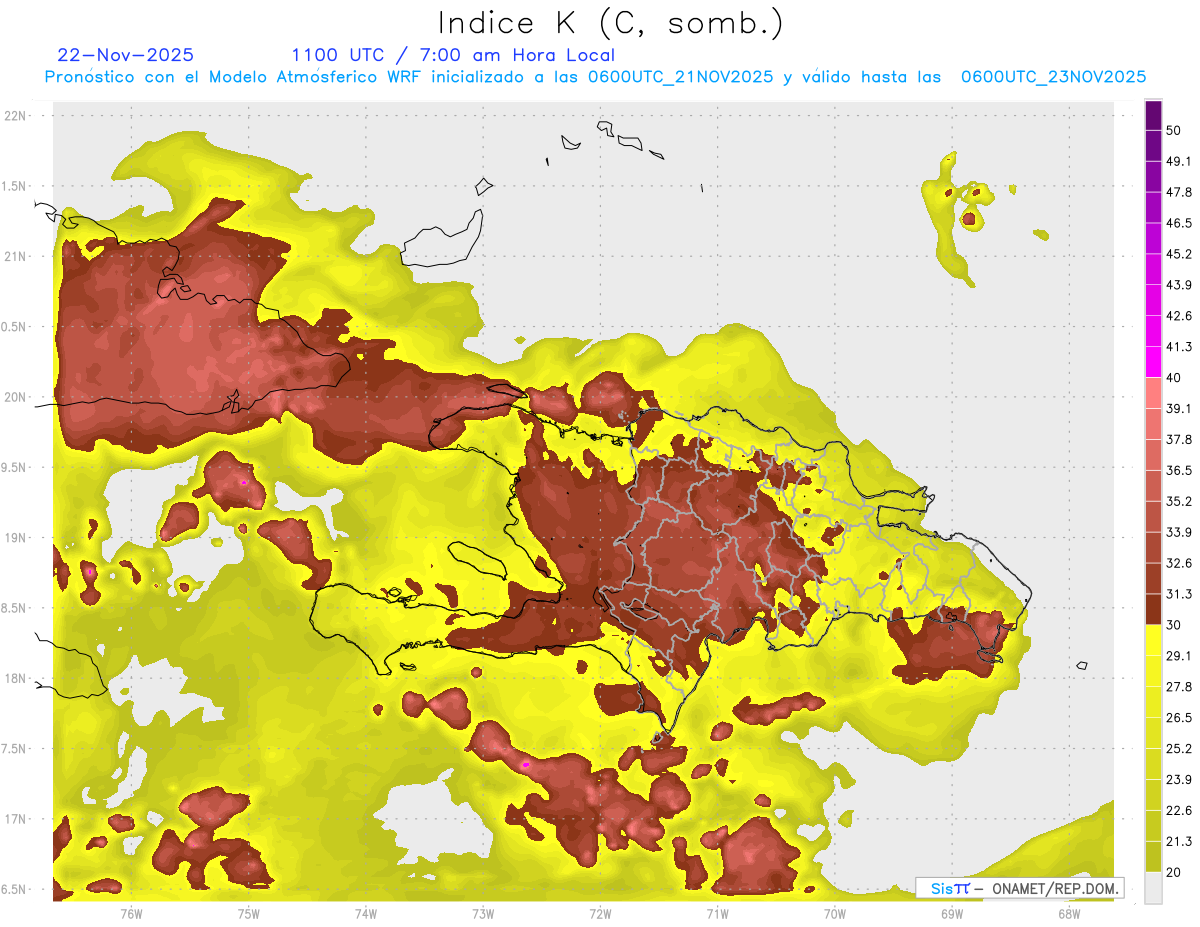Click the colorbar label "35.2"

click(1179, 501)
